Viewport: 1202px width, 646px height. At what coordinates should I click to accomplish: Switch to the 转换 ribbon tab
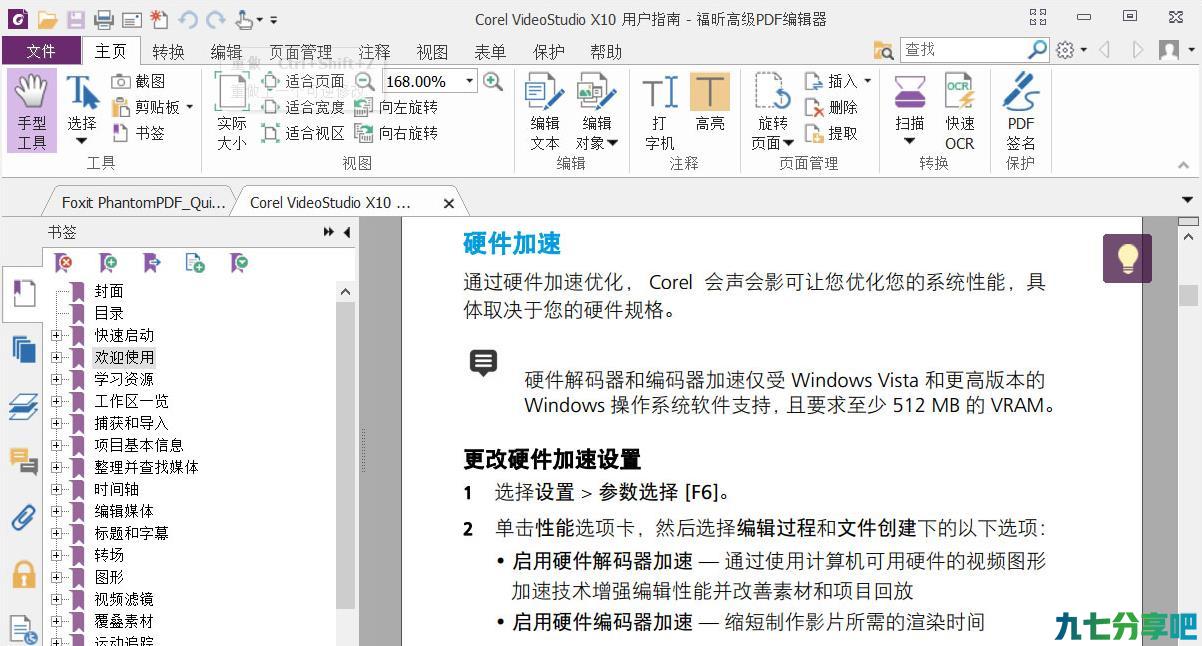coord(169,52)
